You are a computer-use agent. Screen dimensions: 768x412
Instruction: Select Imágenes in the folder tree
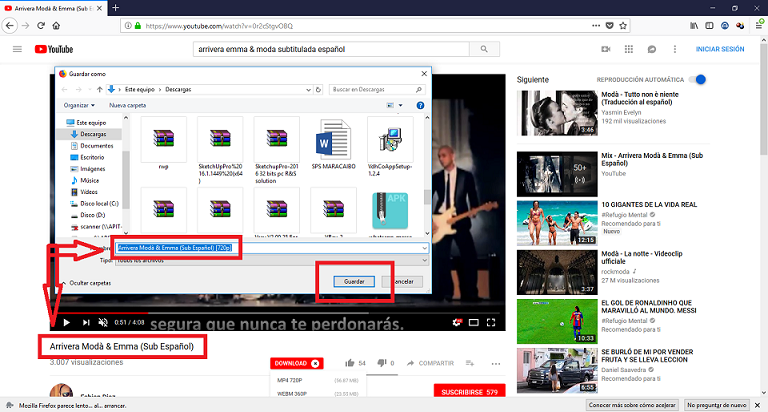[88, 169]
